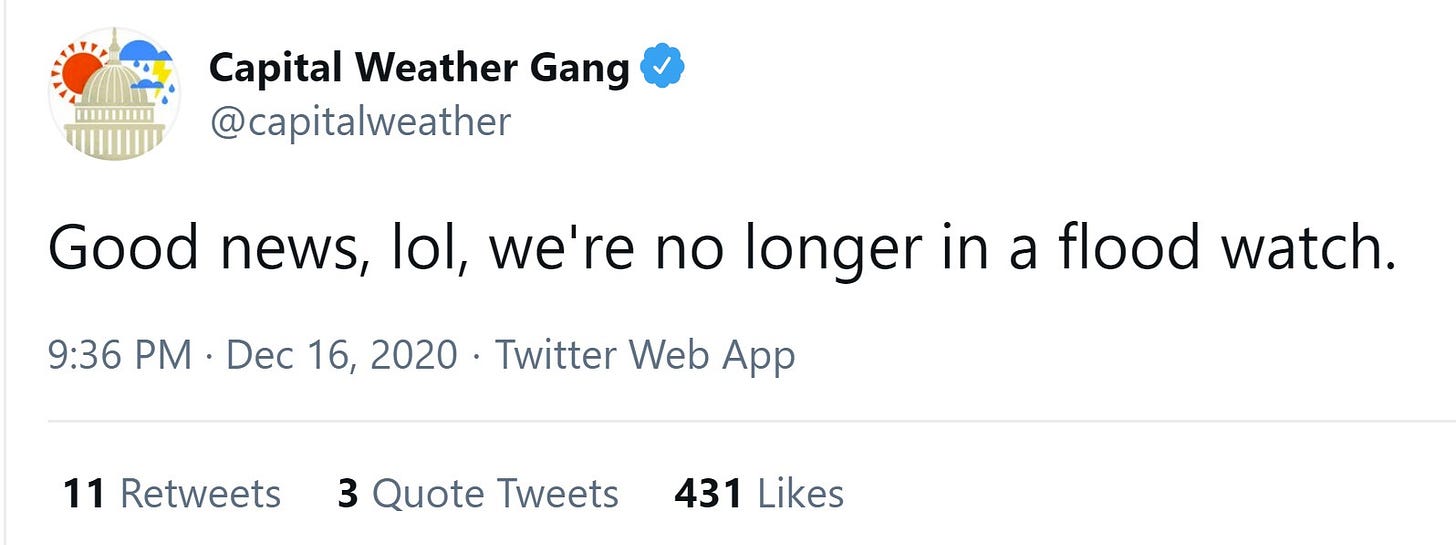Click the tweet text body
The height and width of the screenshot is (545, 1456).
720,250
